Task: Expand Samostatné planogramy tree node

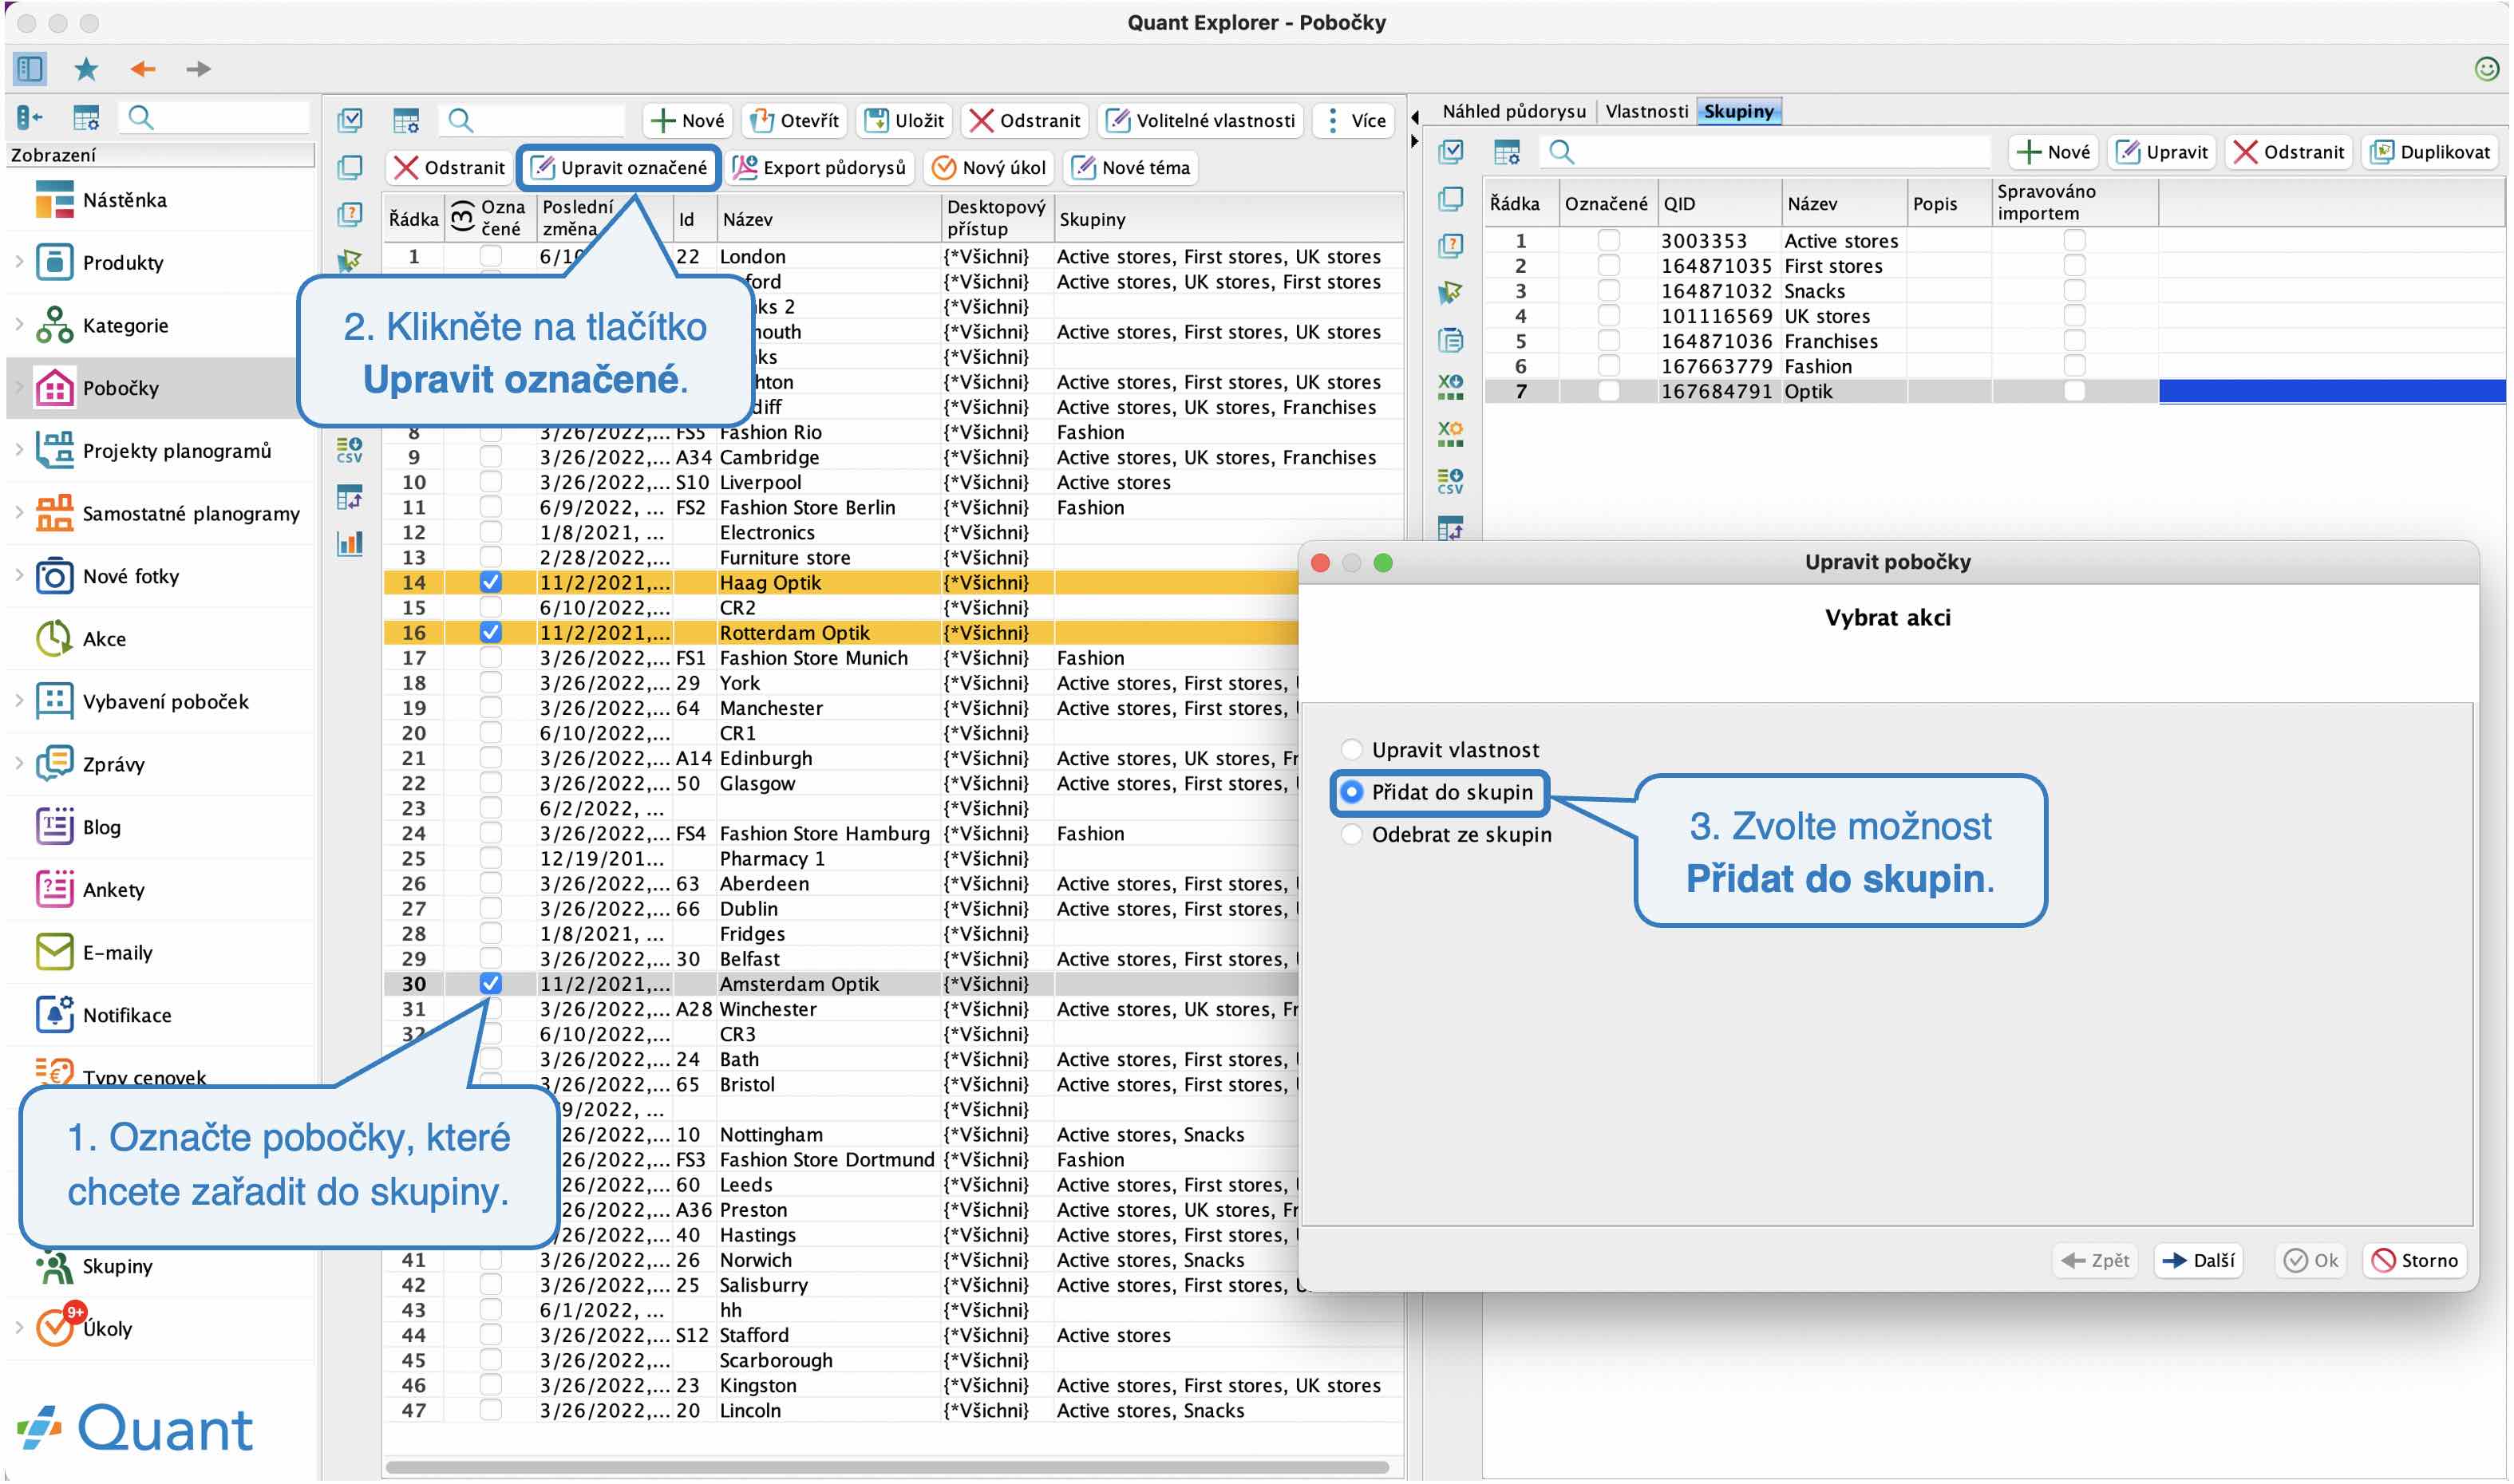Action: point(19,514)
